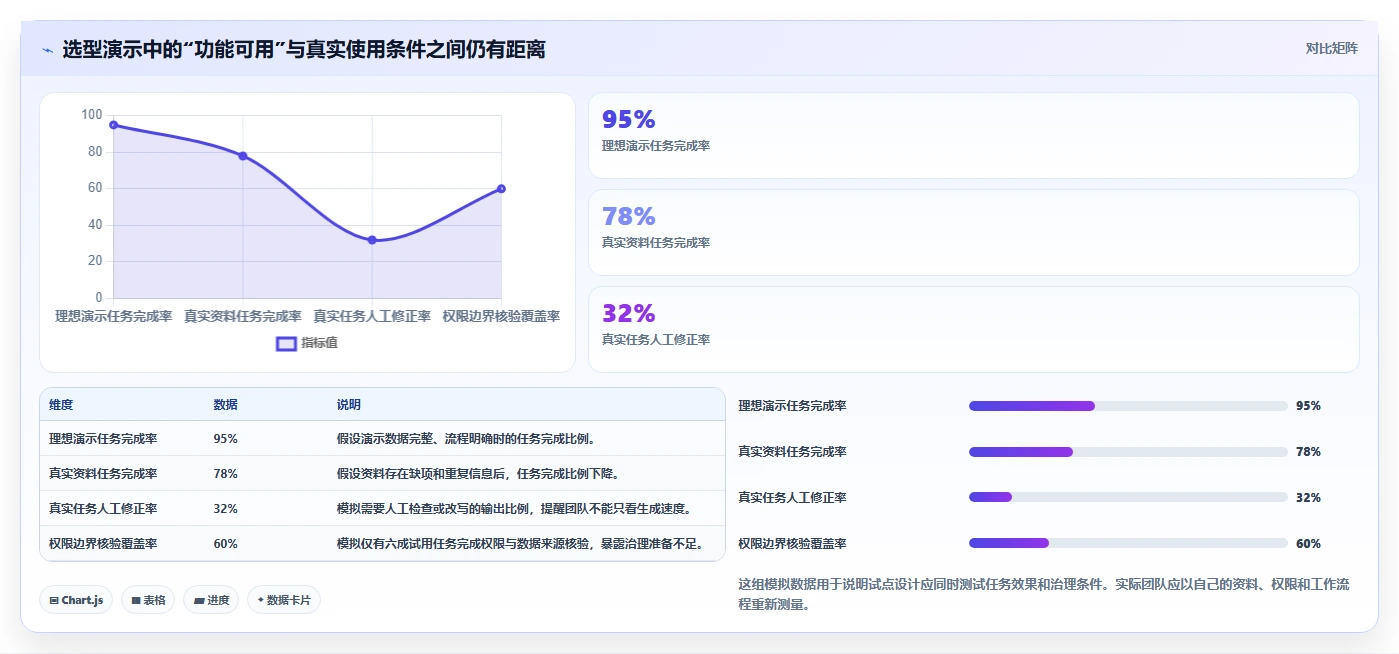The image size is (1399, 654).
Task: Click the 95% value beside the progress bar
Action: pos(1308,406)
